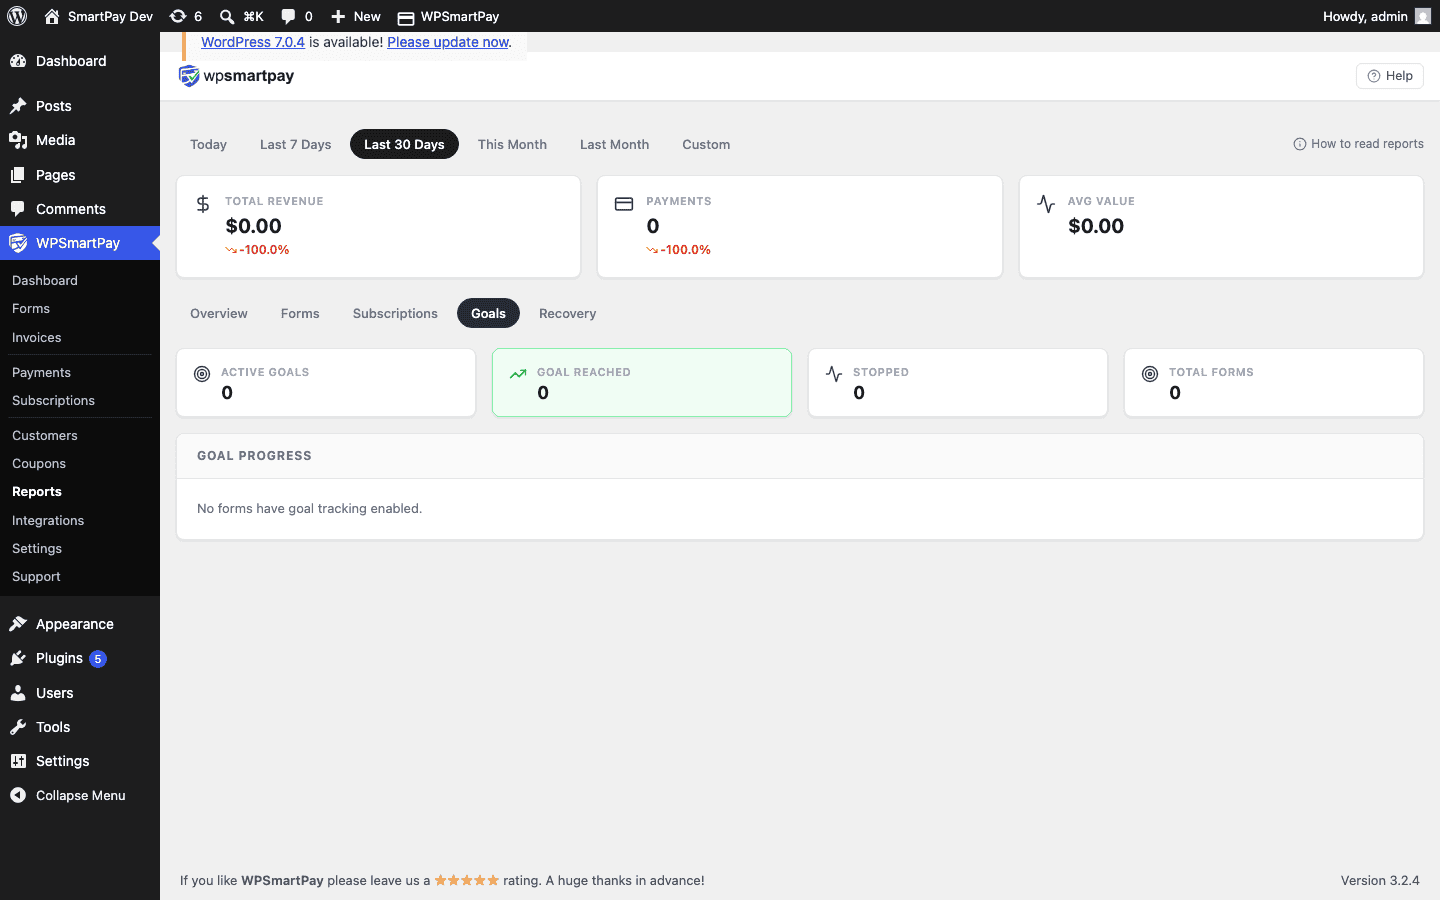Click the Tools wrench icon
This screenshot has height=900, width=1440.
point(18,727)
